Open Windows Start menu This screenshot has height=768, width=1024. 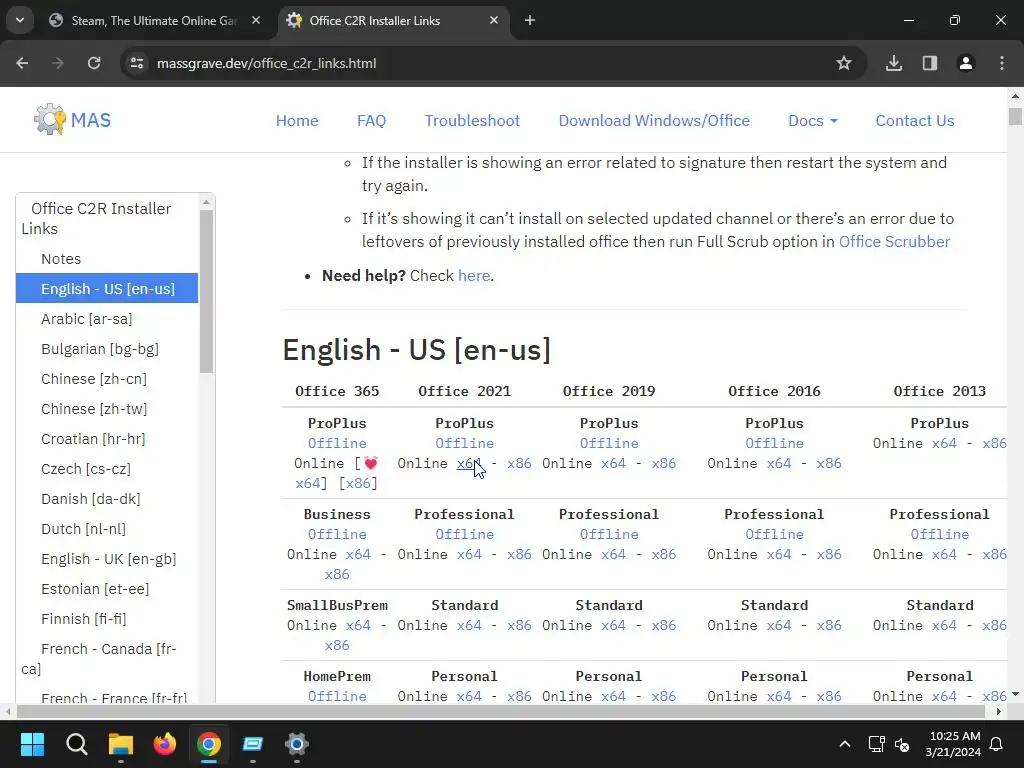pyautogui.click(x=32, y=744)
